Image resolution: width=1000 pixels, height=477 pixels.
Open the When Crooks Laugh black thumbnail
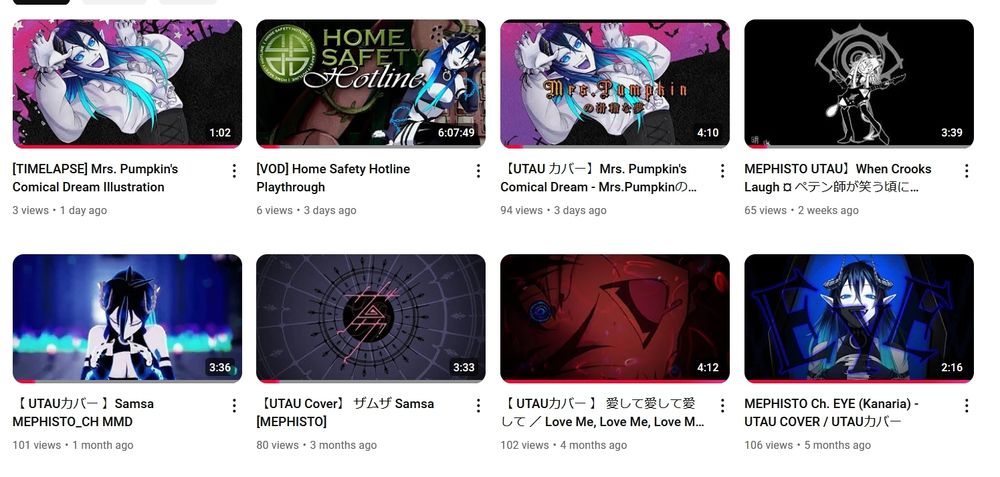click(x=858, y=84)
